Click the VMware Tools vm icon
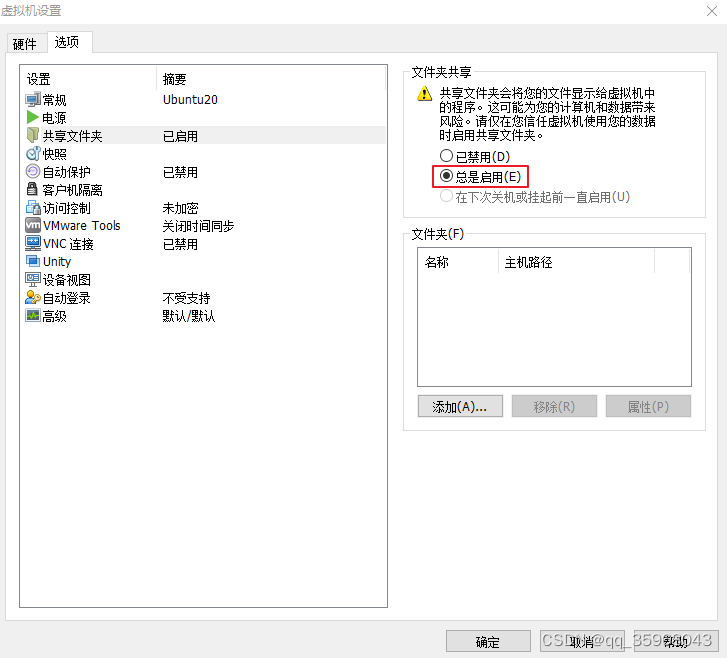This screenshot has height=658, width=727. point(33,225)
